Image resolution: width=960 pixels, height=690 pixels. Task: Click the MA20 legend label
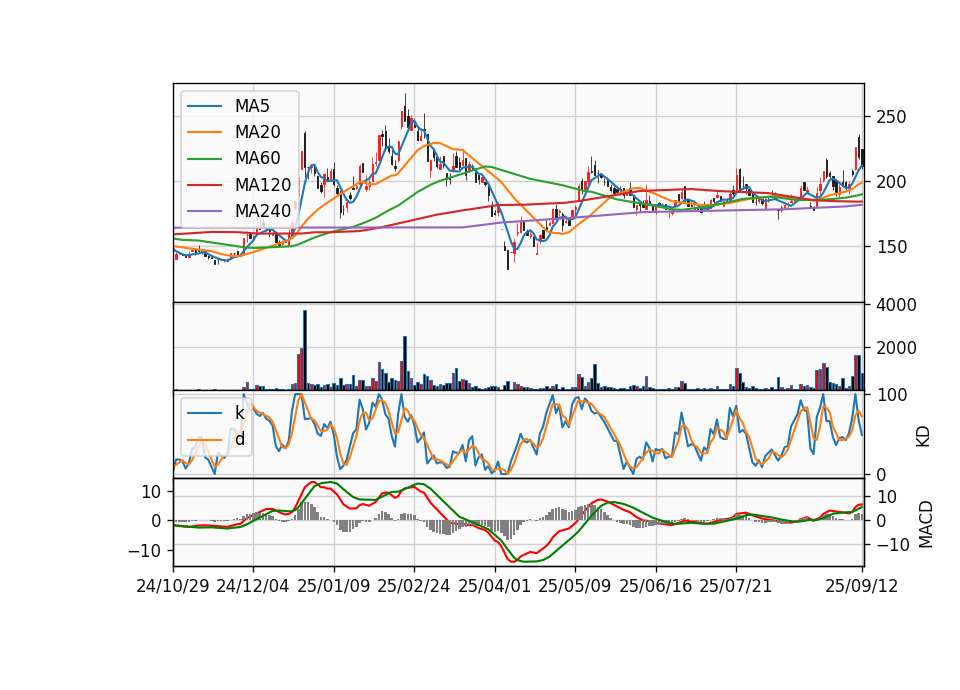click(258, 132)
